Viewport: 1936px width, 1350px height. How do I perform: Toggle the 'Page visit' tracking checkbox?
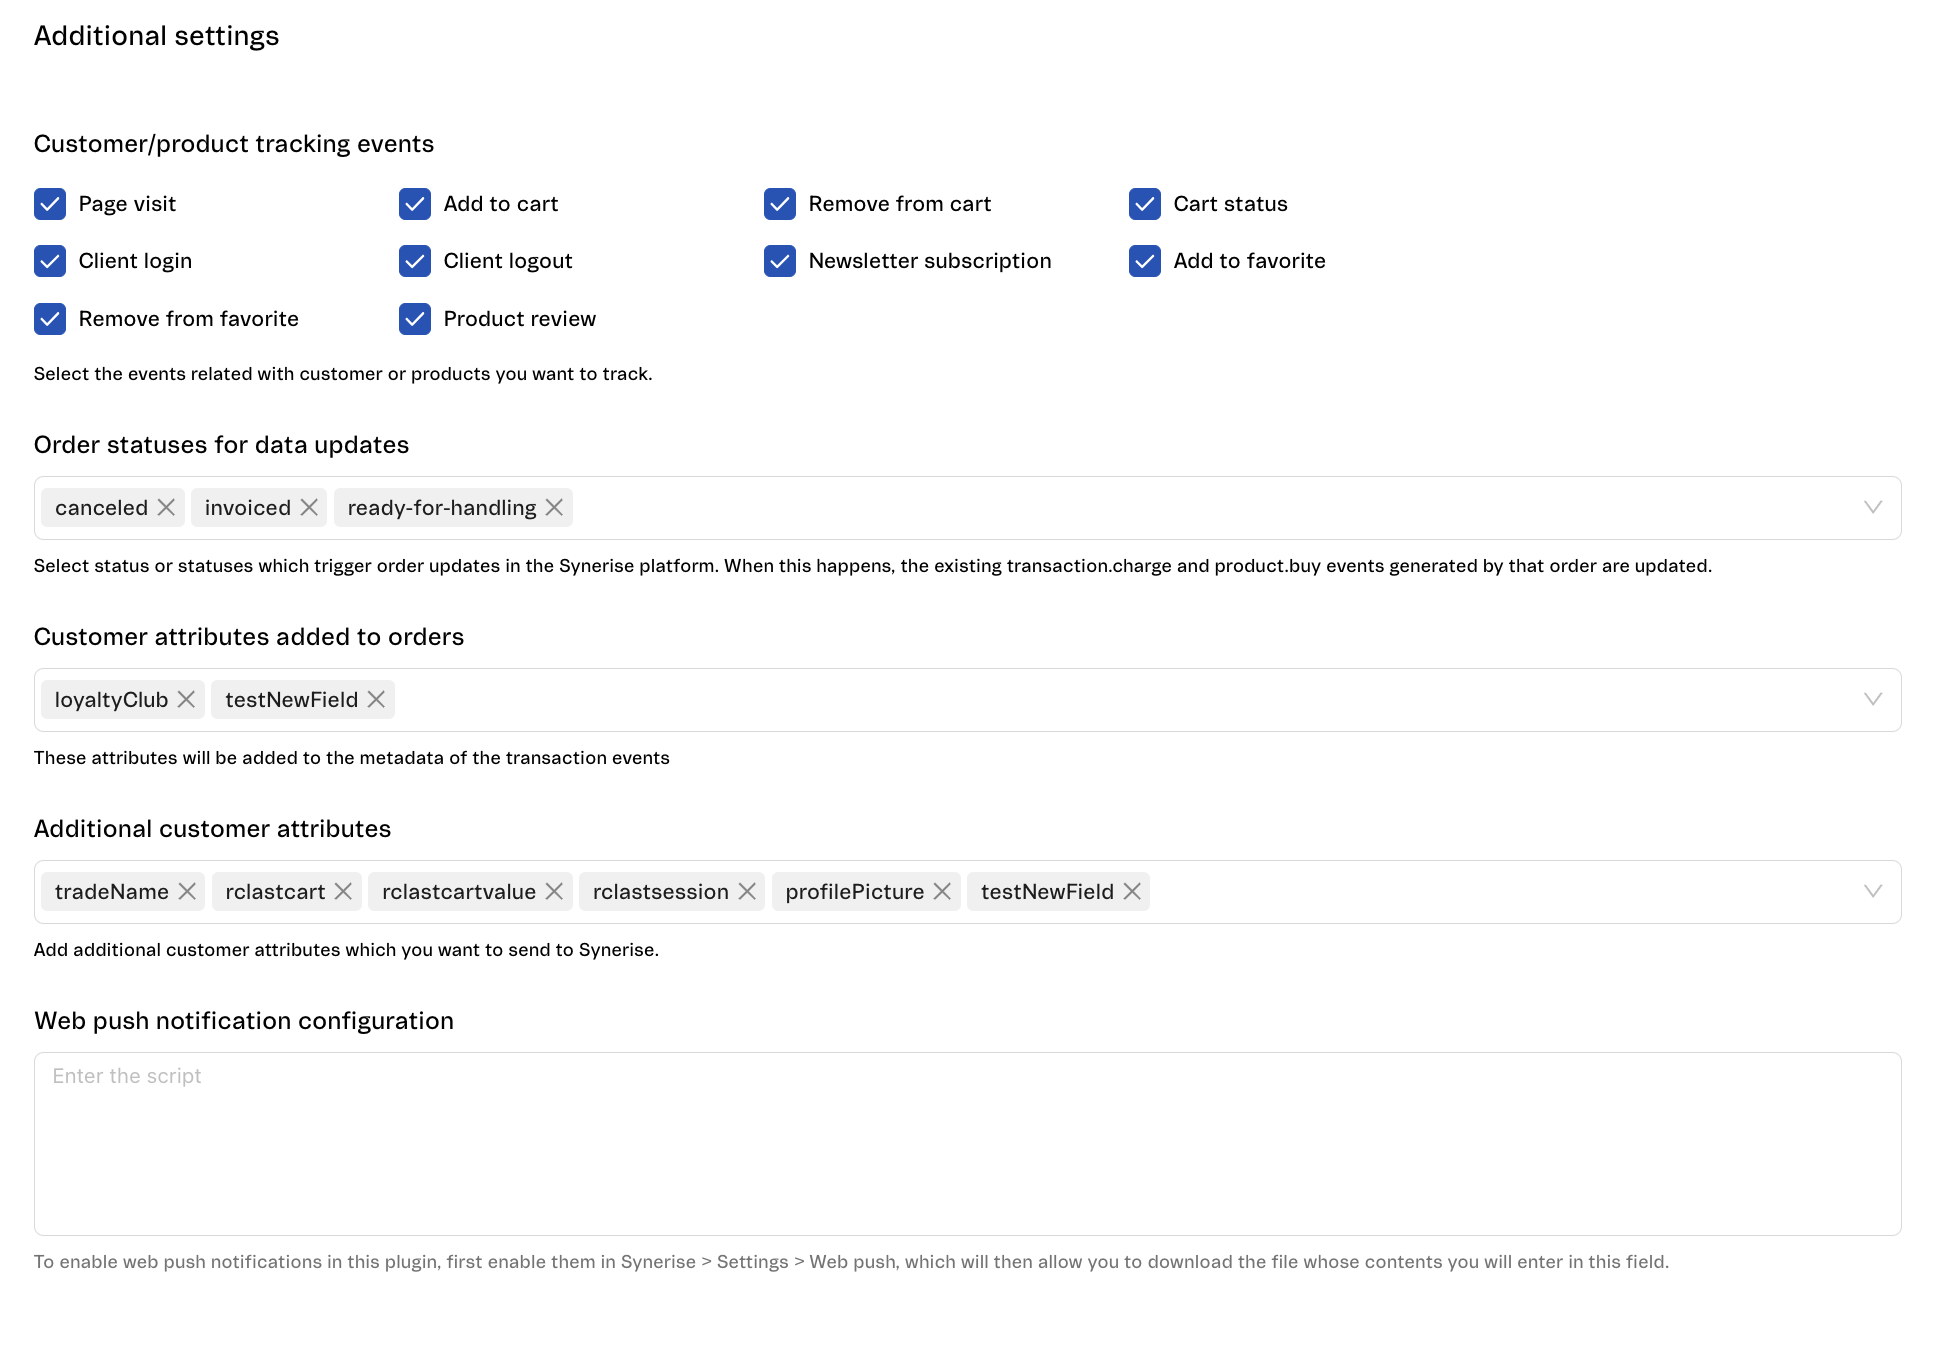click(x=49, y=204)
